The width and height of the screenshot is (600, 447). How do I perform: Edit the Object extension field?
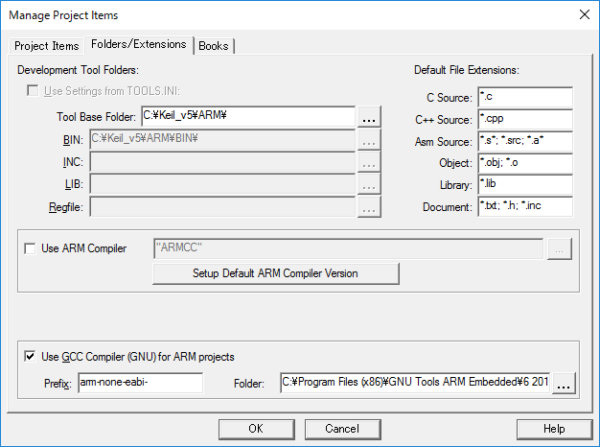525,163
